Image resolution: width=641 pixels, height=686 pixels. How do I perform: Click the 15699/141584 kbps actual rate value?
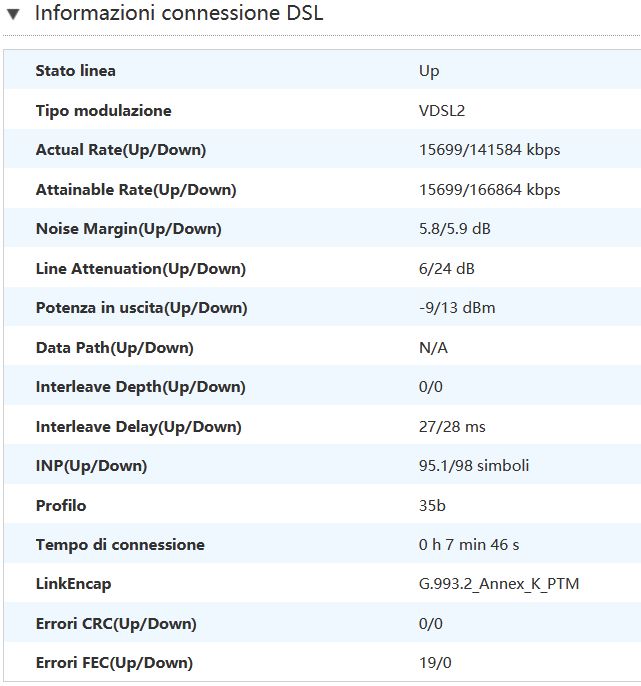click(x=489, y=150)
